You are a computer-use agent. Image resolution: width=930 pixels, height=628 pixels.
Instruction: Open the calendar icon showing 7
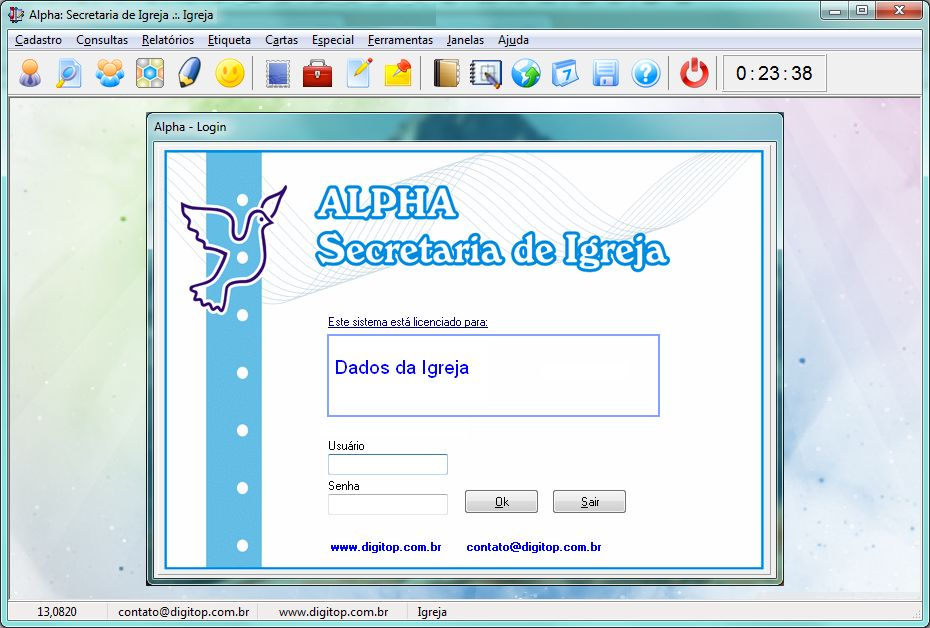(x=565, y=74)
